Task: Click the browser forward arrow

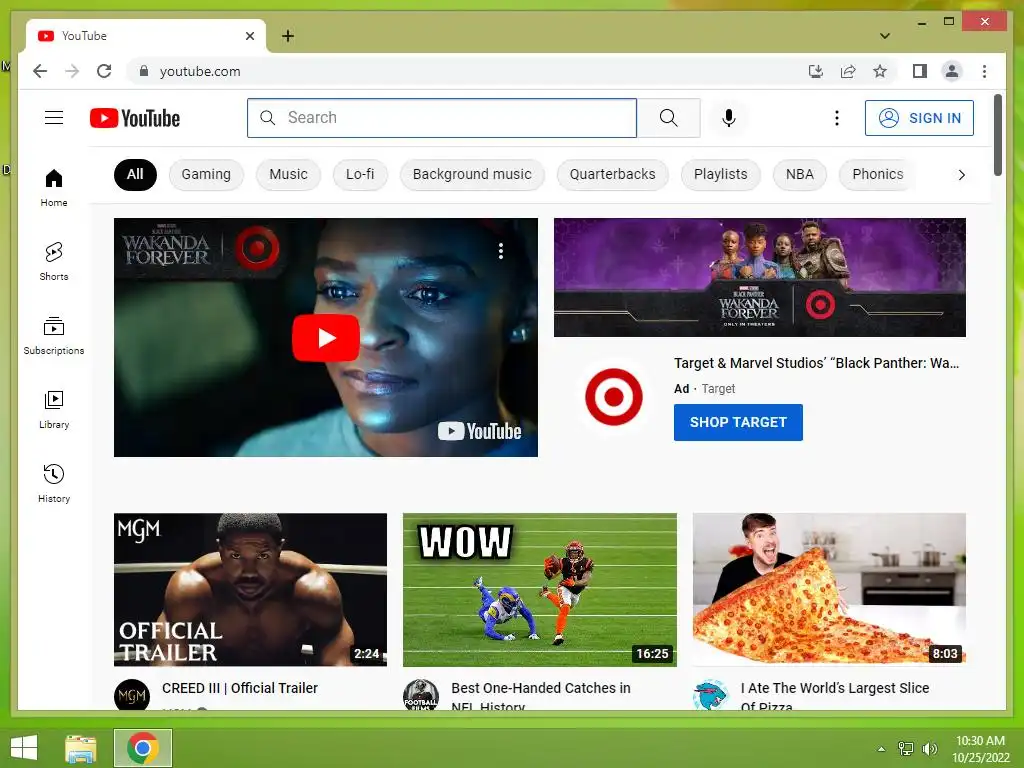Action: coord(72,71)
